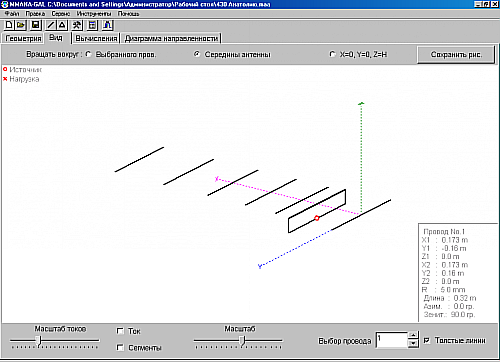This screenshot has height=362, width=500.
Task: Decrease wire number with the down stepper arrow
Action: click(x=413, y=343)
